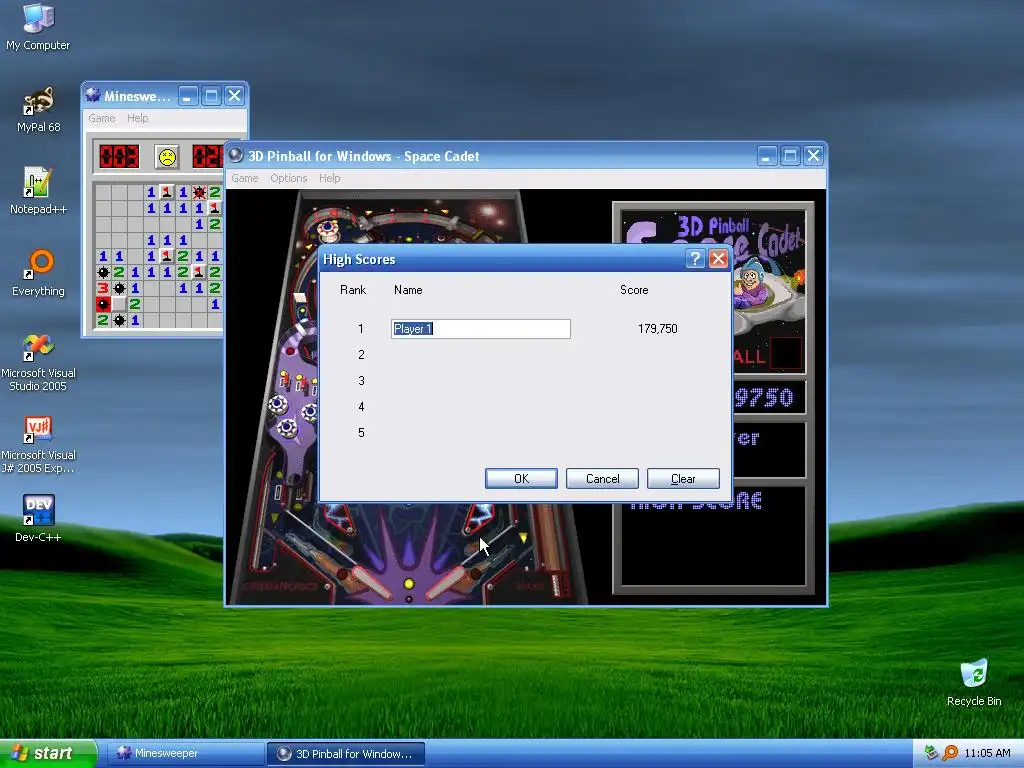Click the search magnifier tray icon
Image resolution: width=1024 pixels, height=768 pixels.
pos(950,753)
